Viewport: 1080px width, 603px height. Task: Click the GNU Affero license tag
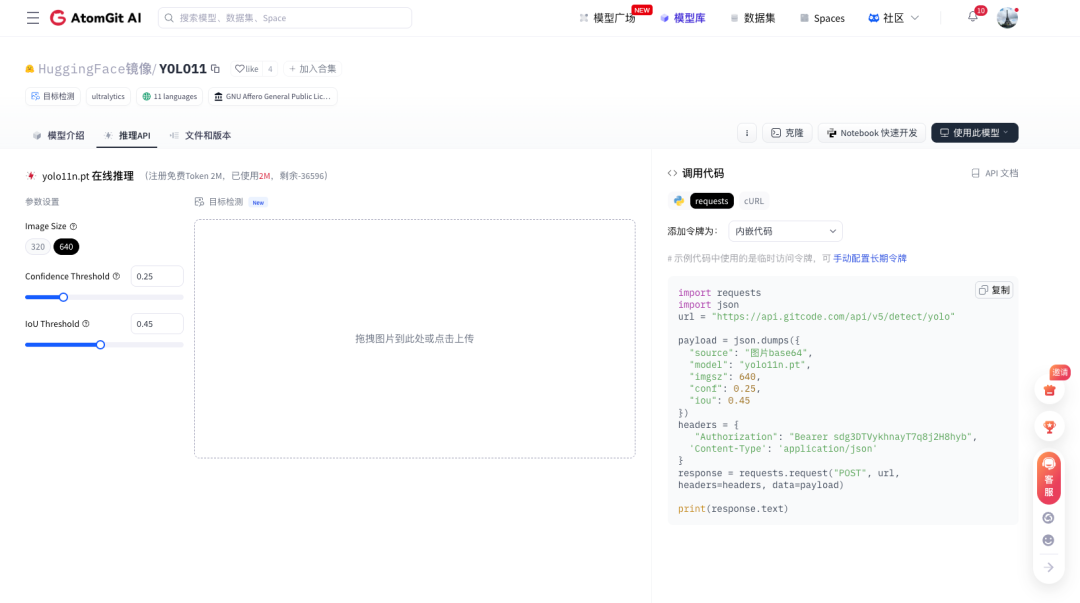pyautogui.click(x=273, y=96)
